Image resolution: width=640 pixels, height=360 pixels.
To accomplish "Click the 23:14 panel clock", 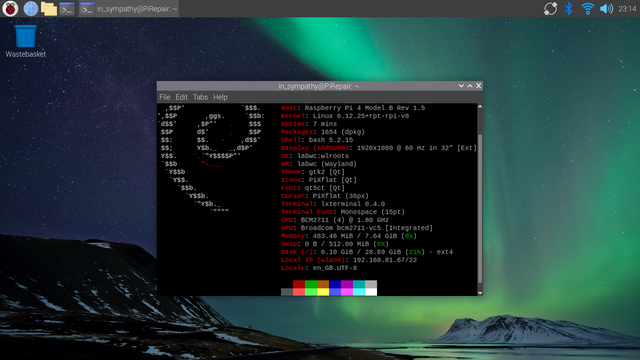I will (627, 9).
